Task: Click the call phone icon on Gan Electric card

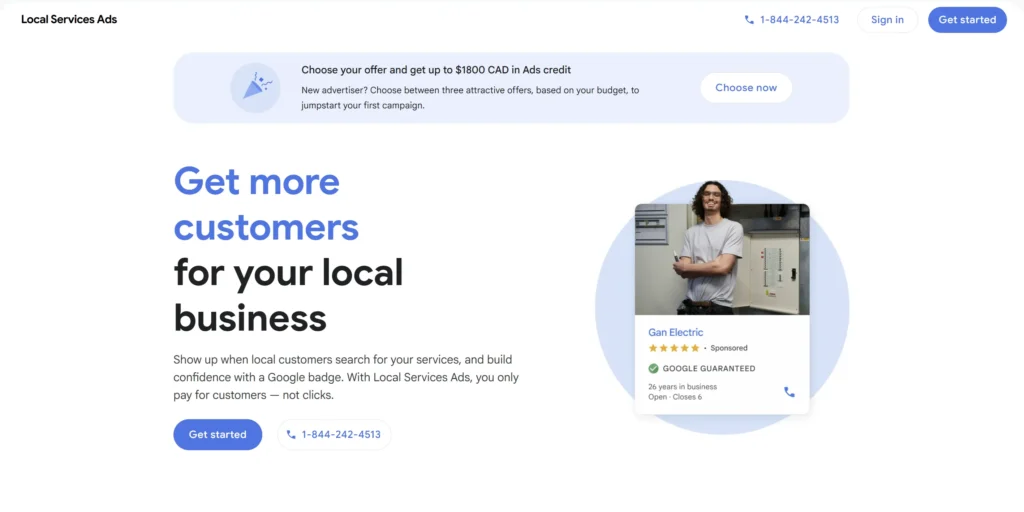Action: 790,392
